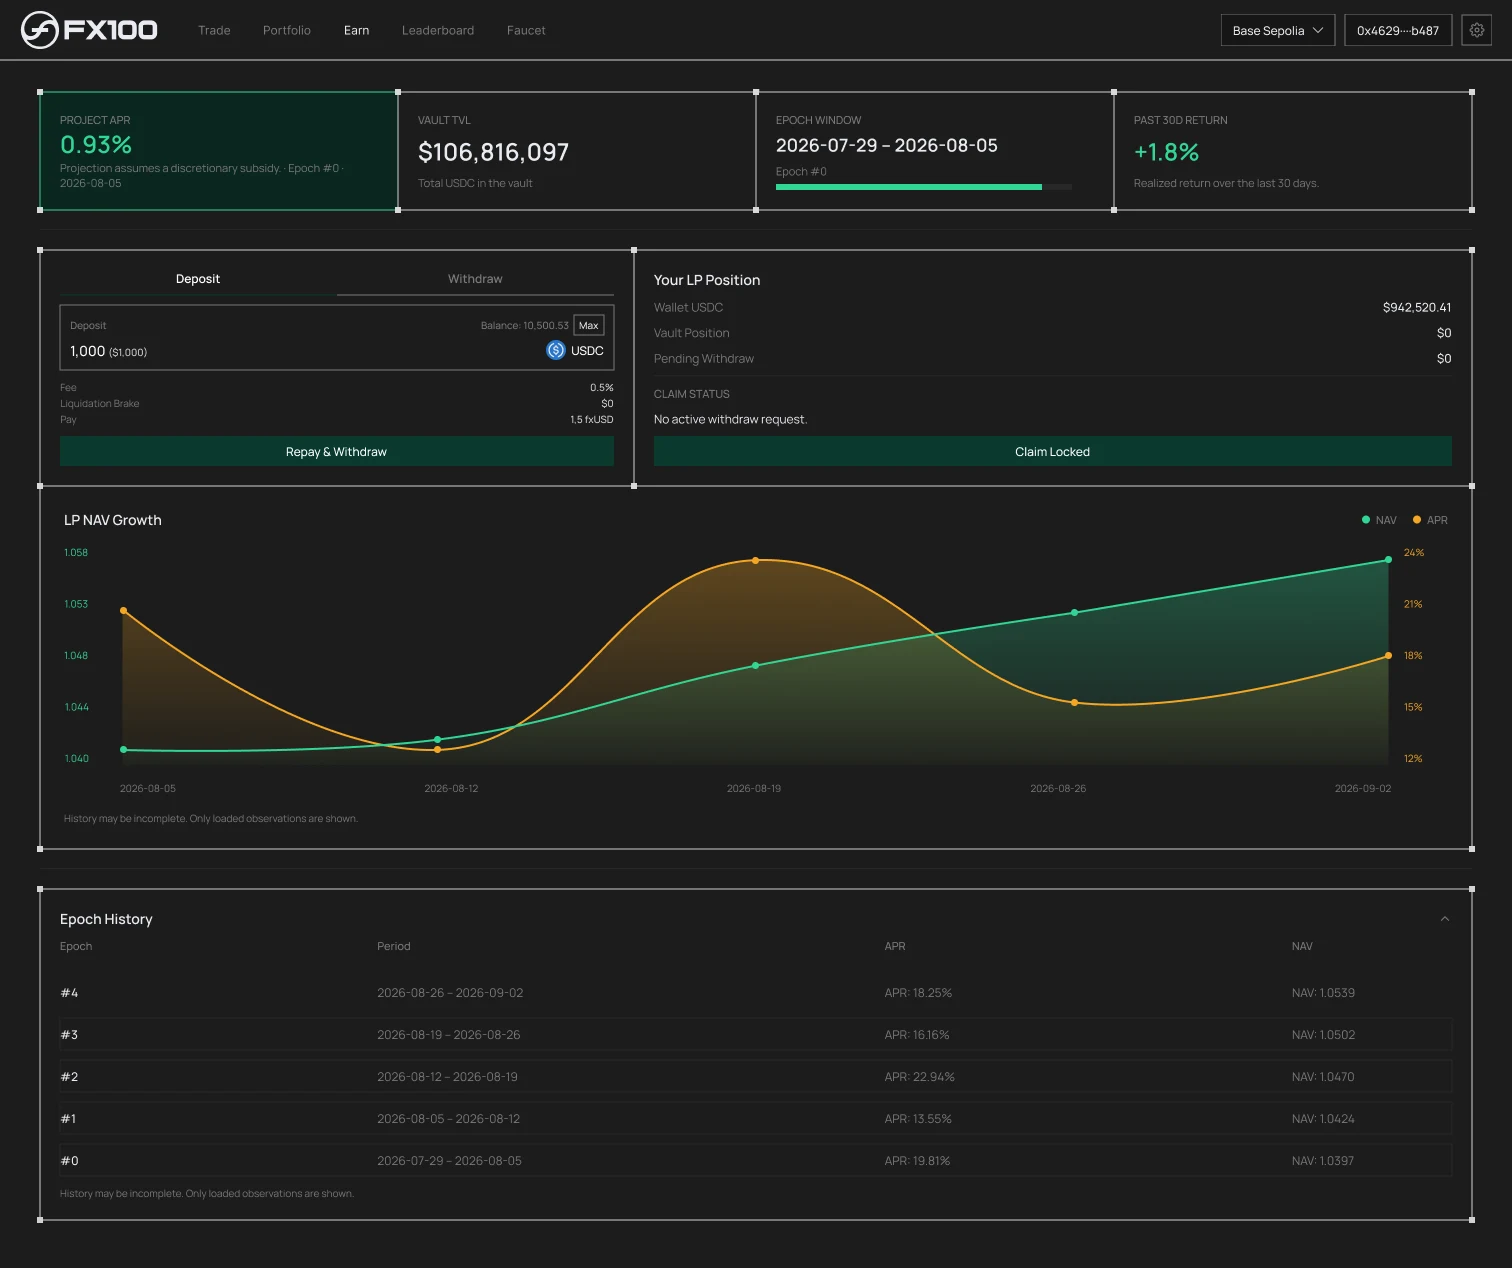Image resolution: width=1512 pixels, height=1268 pixels.
Task: Collapse the Epoch History section chevron
Action: (x=1444, y=919)
